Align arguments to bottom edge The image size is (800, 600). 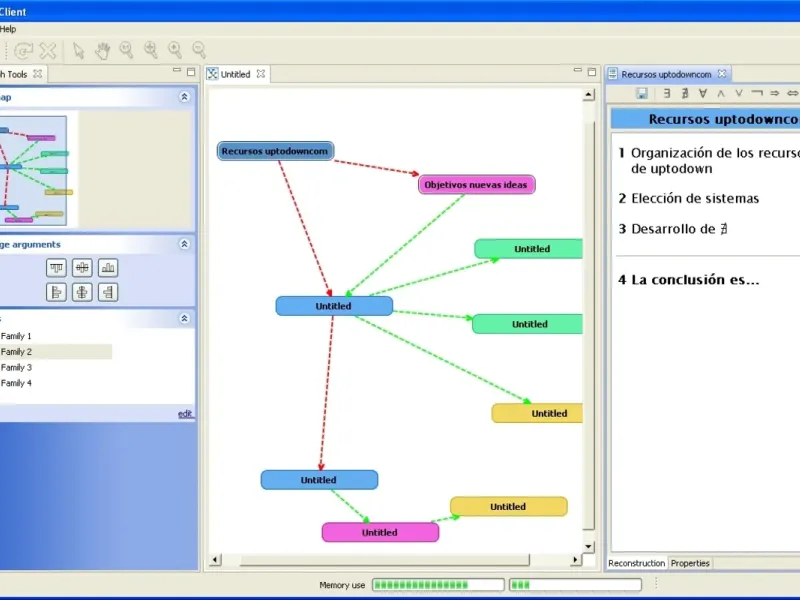tap(108, 267)
